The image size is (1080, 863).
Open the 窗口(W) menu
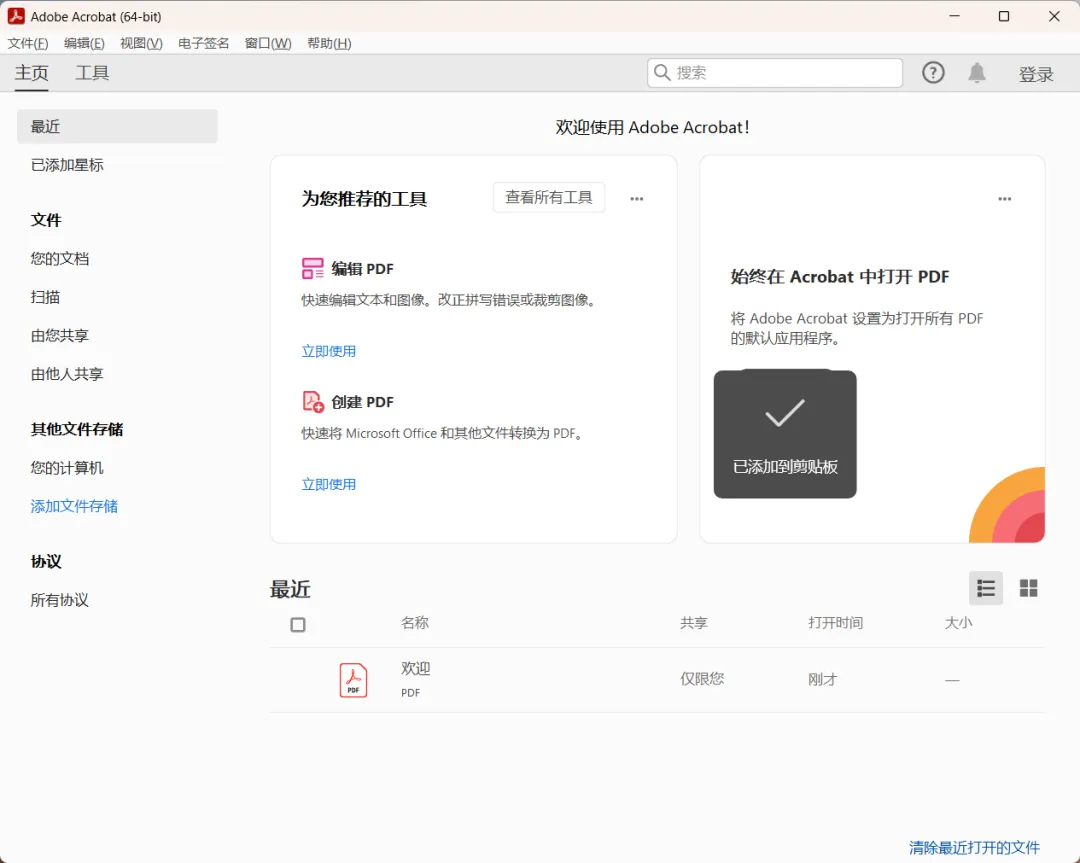pyautogui.click(x=268, y=43)
